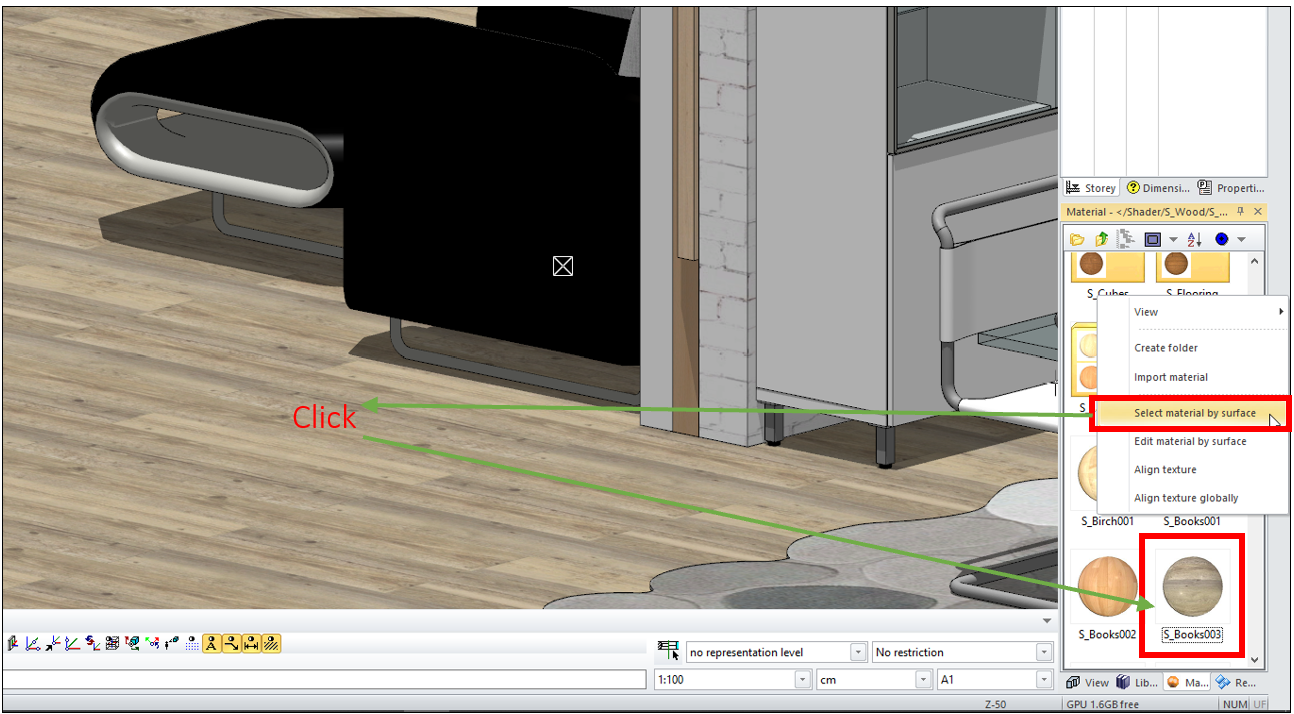Expand the 1:100 scale dropdown

(802, 680)
